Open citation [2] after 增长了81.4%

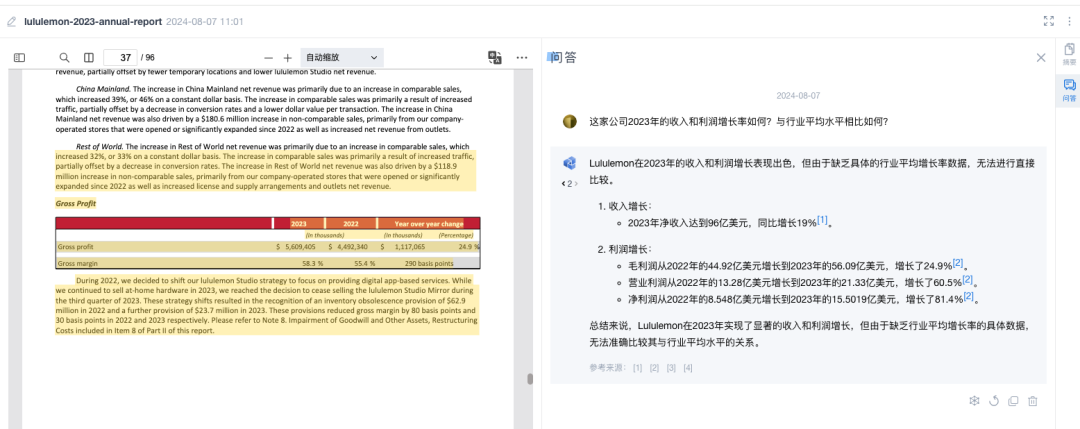coord(969,297)
